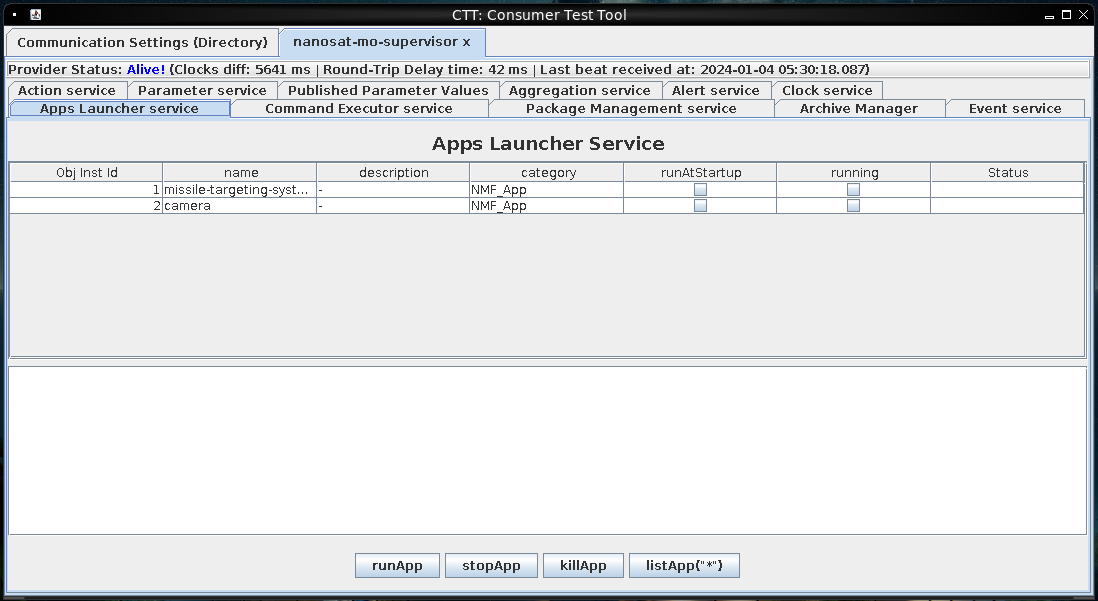1098x601 pixels.
Task: Open the Command Executor service tab
Action: pos(358,108)
